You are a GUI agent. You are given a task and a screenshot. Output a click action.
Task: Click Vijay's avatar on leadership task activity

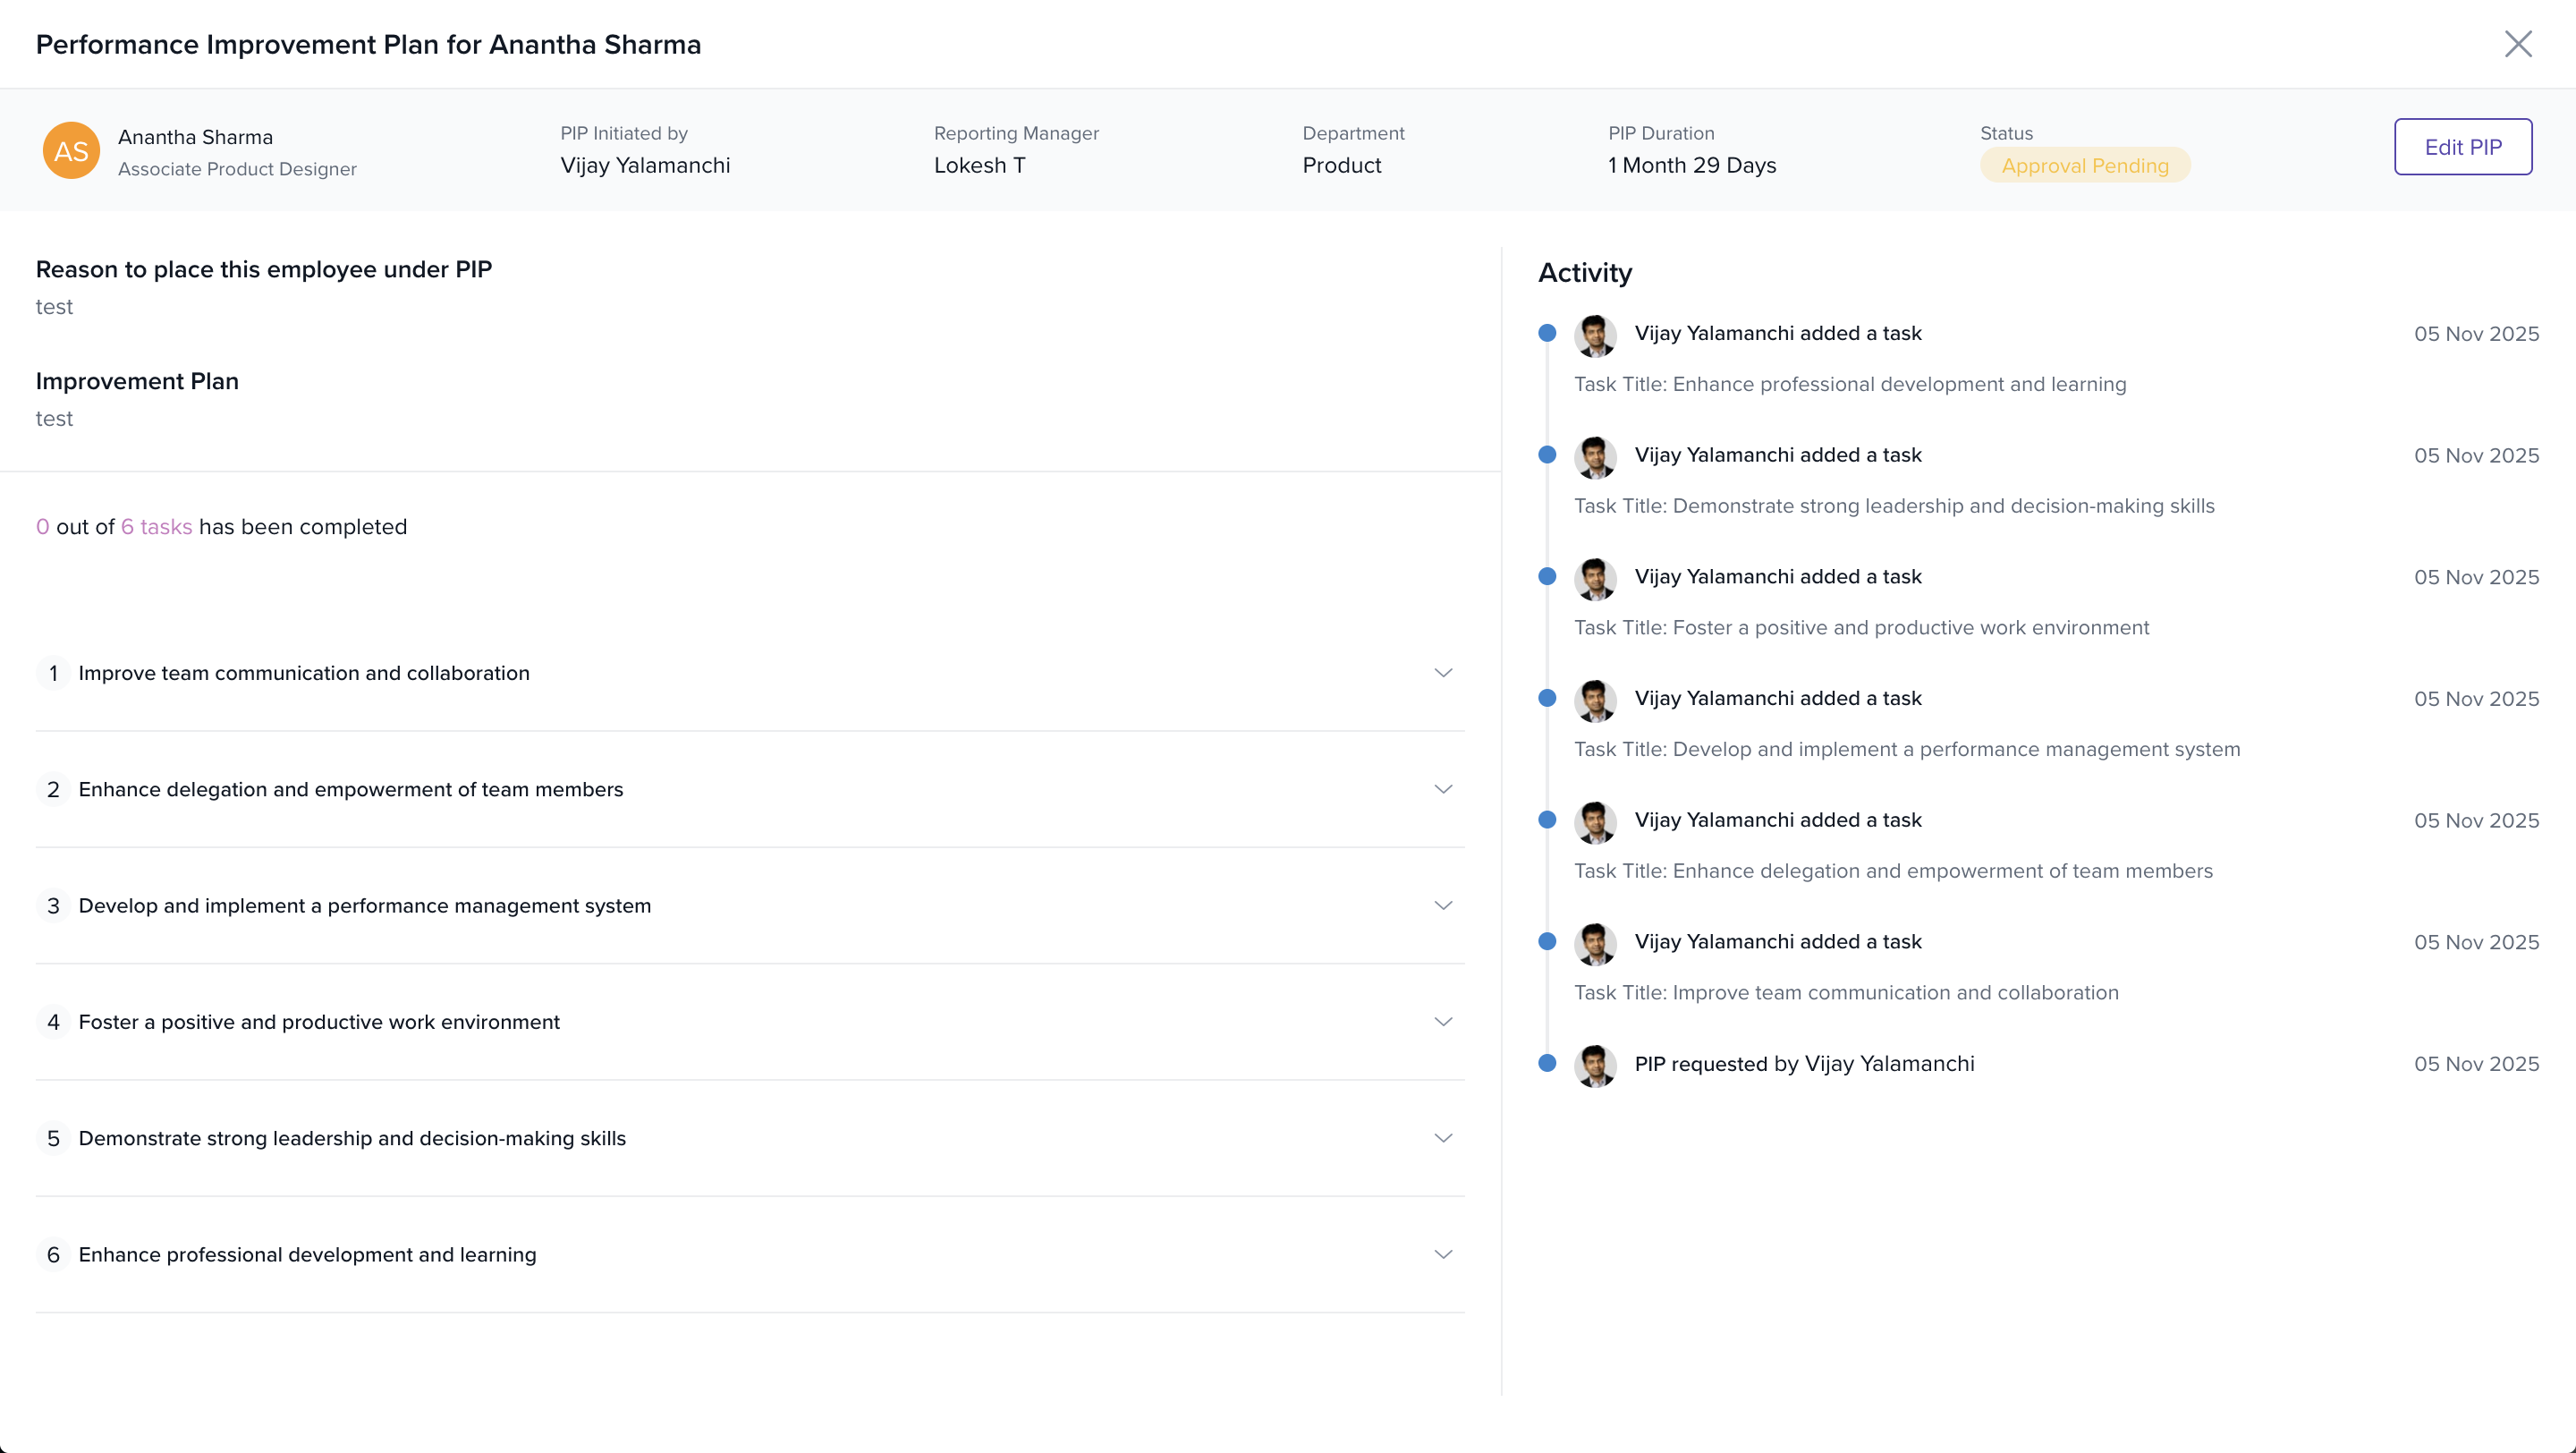point(1595,457)
